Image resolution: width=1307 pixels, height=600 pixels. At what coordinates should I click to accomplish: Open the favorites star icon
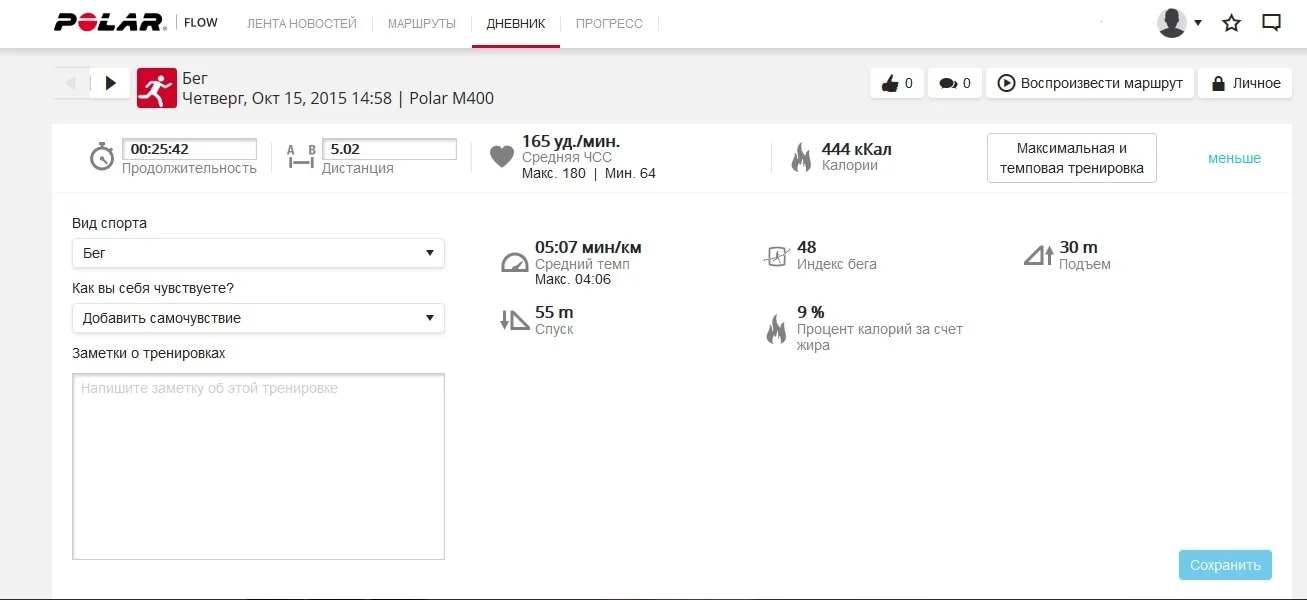(1232, 23)
